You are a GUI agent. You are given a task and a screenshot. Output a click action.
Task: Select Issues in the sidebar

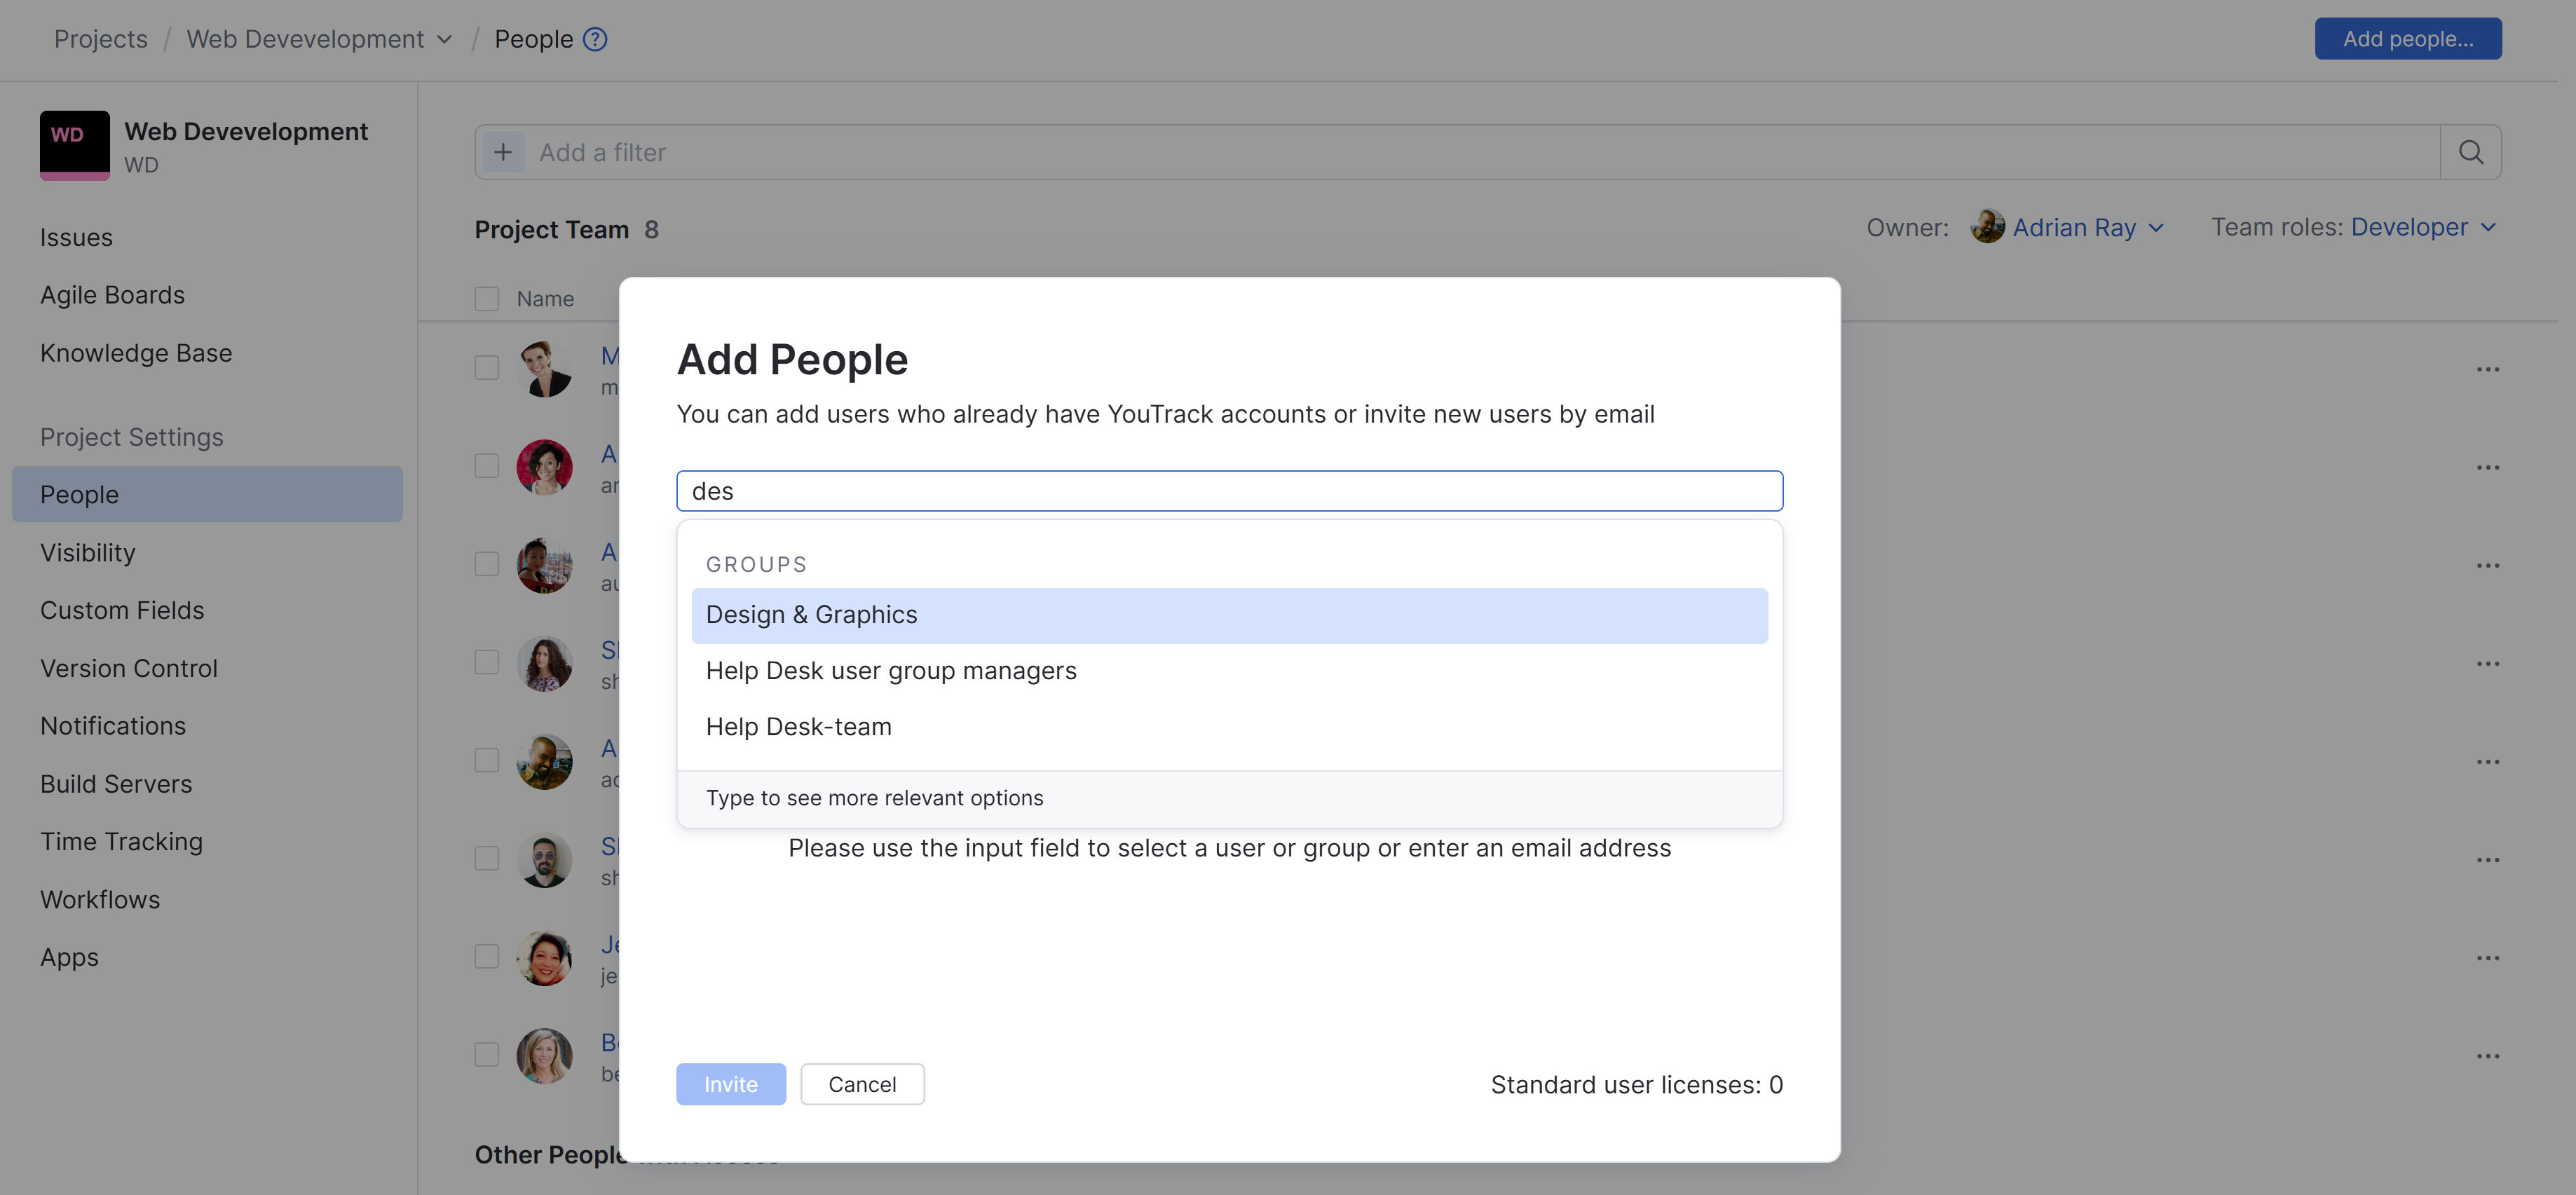pyautogui.click(x=76, y=237)
